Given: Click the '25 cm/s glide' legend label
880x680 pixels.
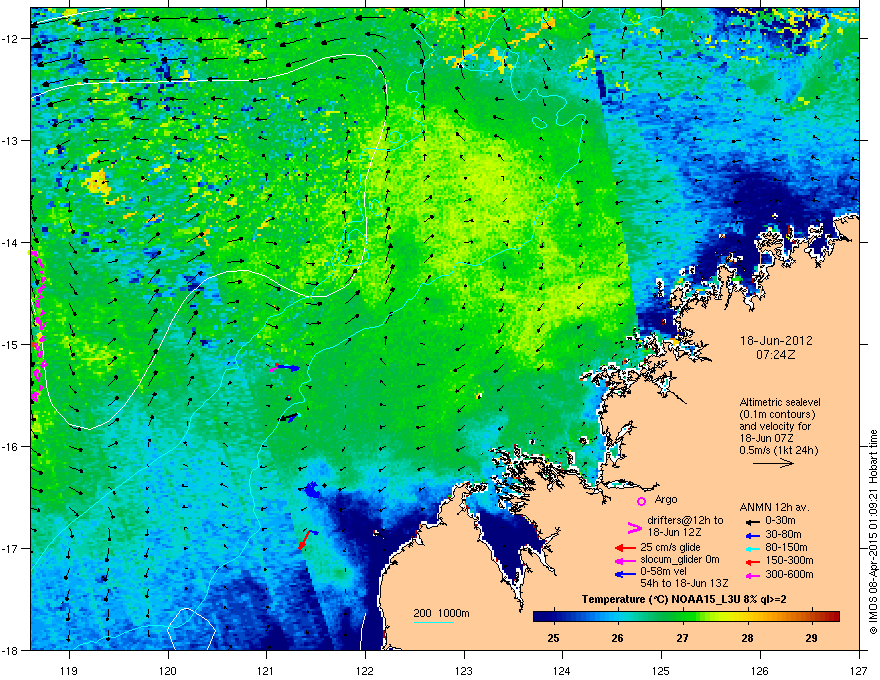Looking at the screenshot, I should click(x=671, y=547).
